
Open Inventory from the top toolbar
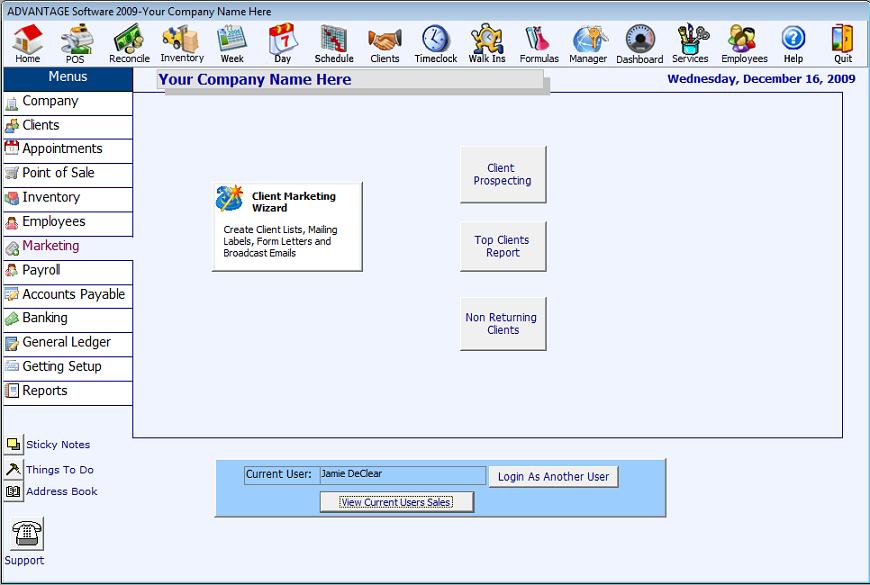pyautogui.click(x=182, y=43)
